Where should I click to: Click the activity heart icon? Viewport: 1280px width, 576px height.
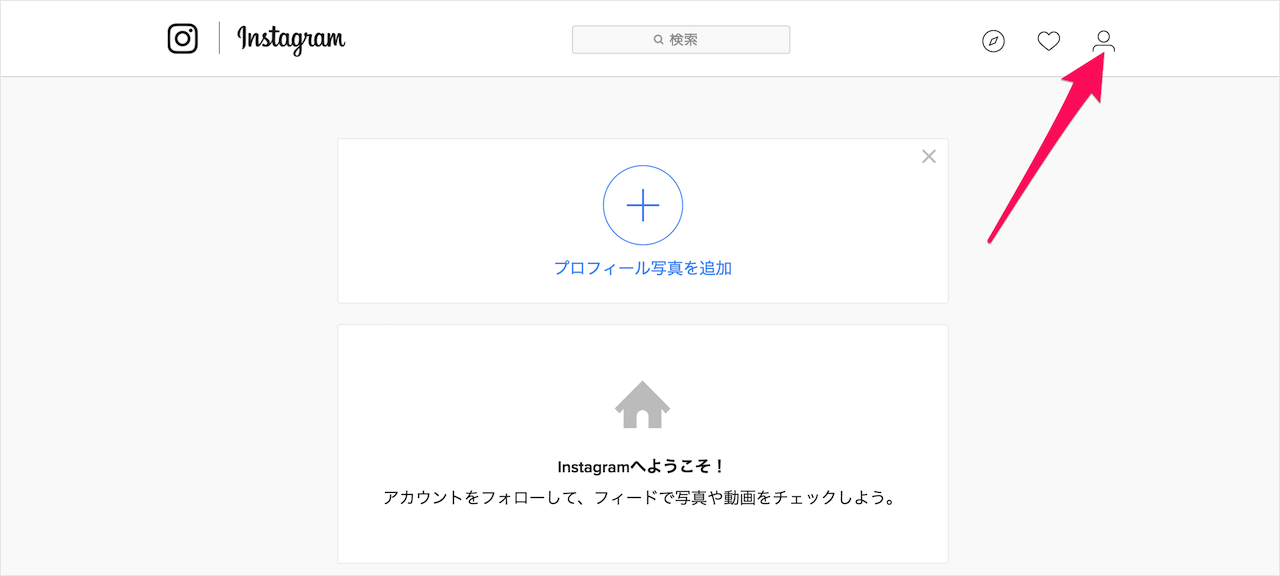(x=1048, y=41)
